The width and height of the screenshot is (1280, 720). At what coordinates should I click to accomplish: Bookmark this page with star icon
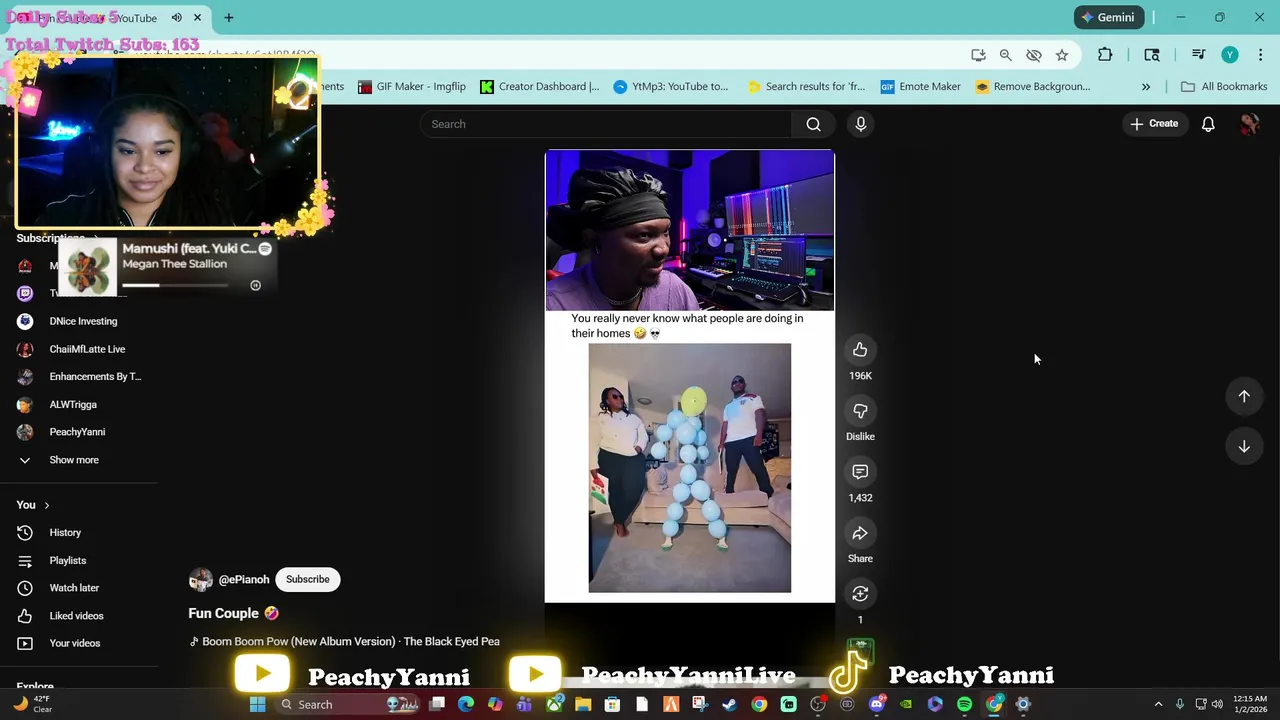1062,55
